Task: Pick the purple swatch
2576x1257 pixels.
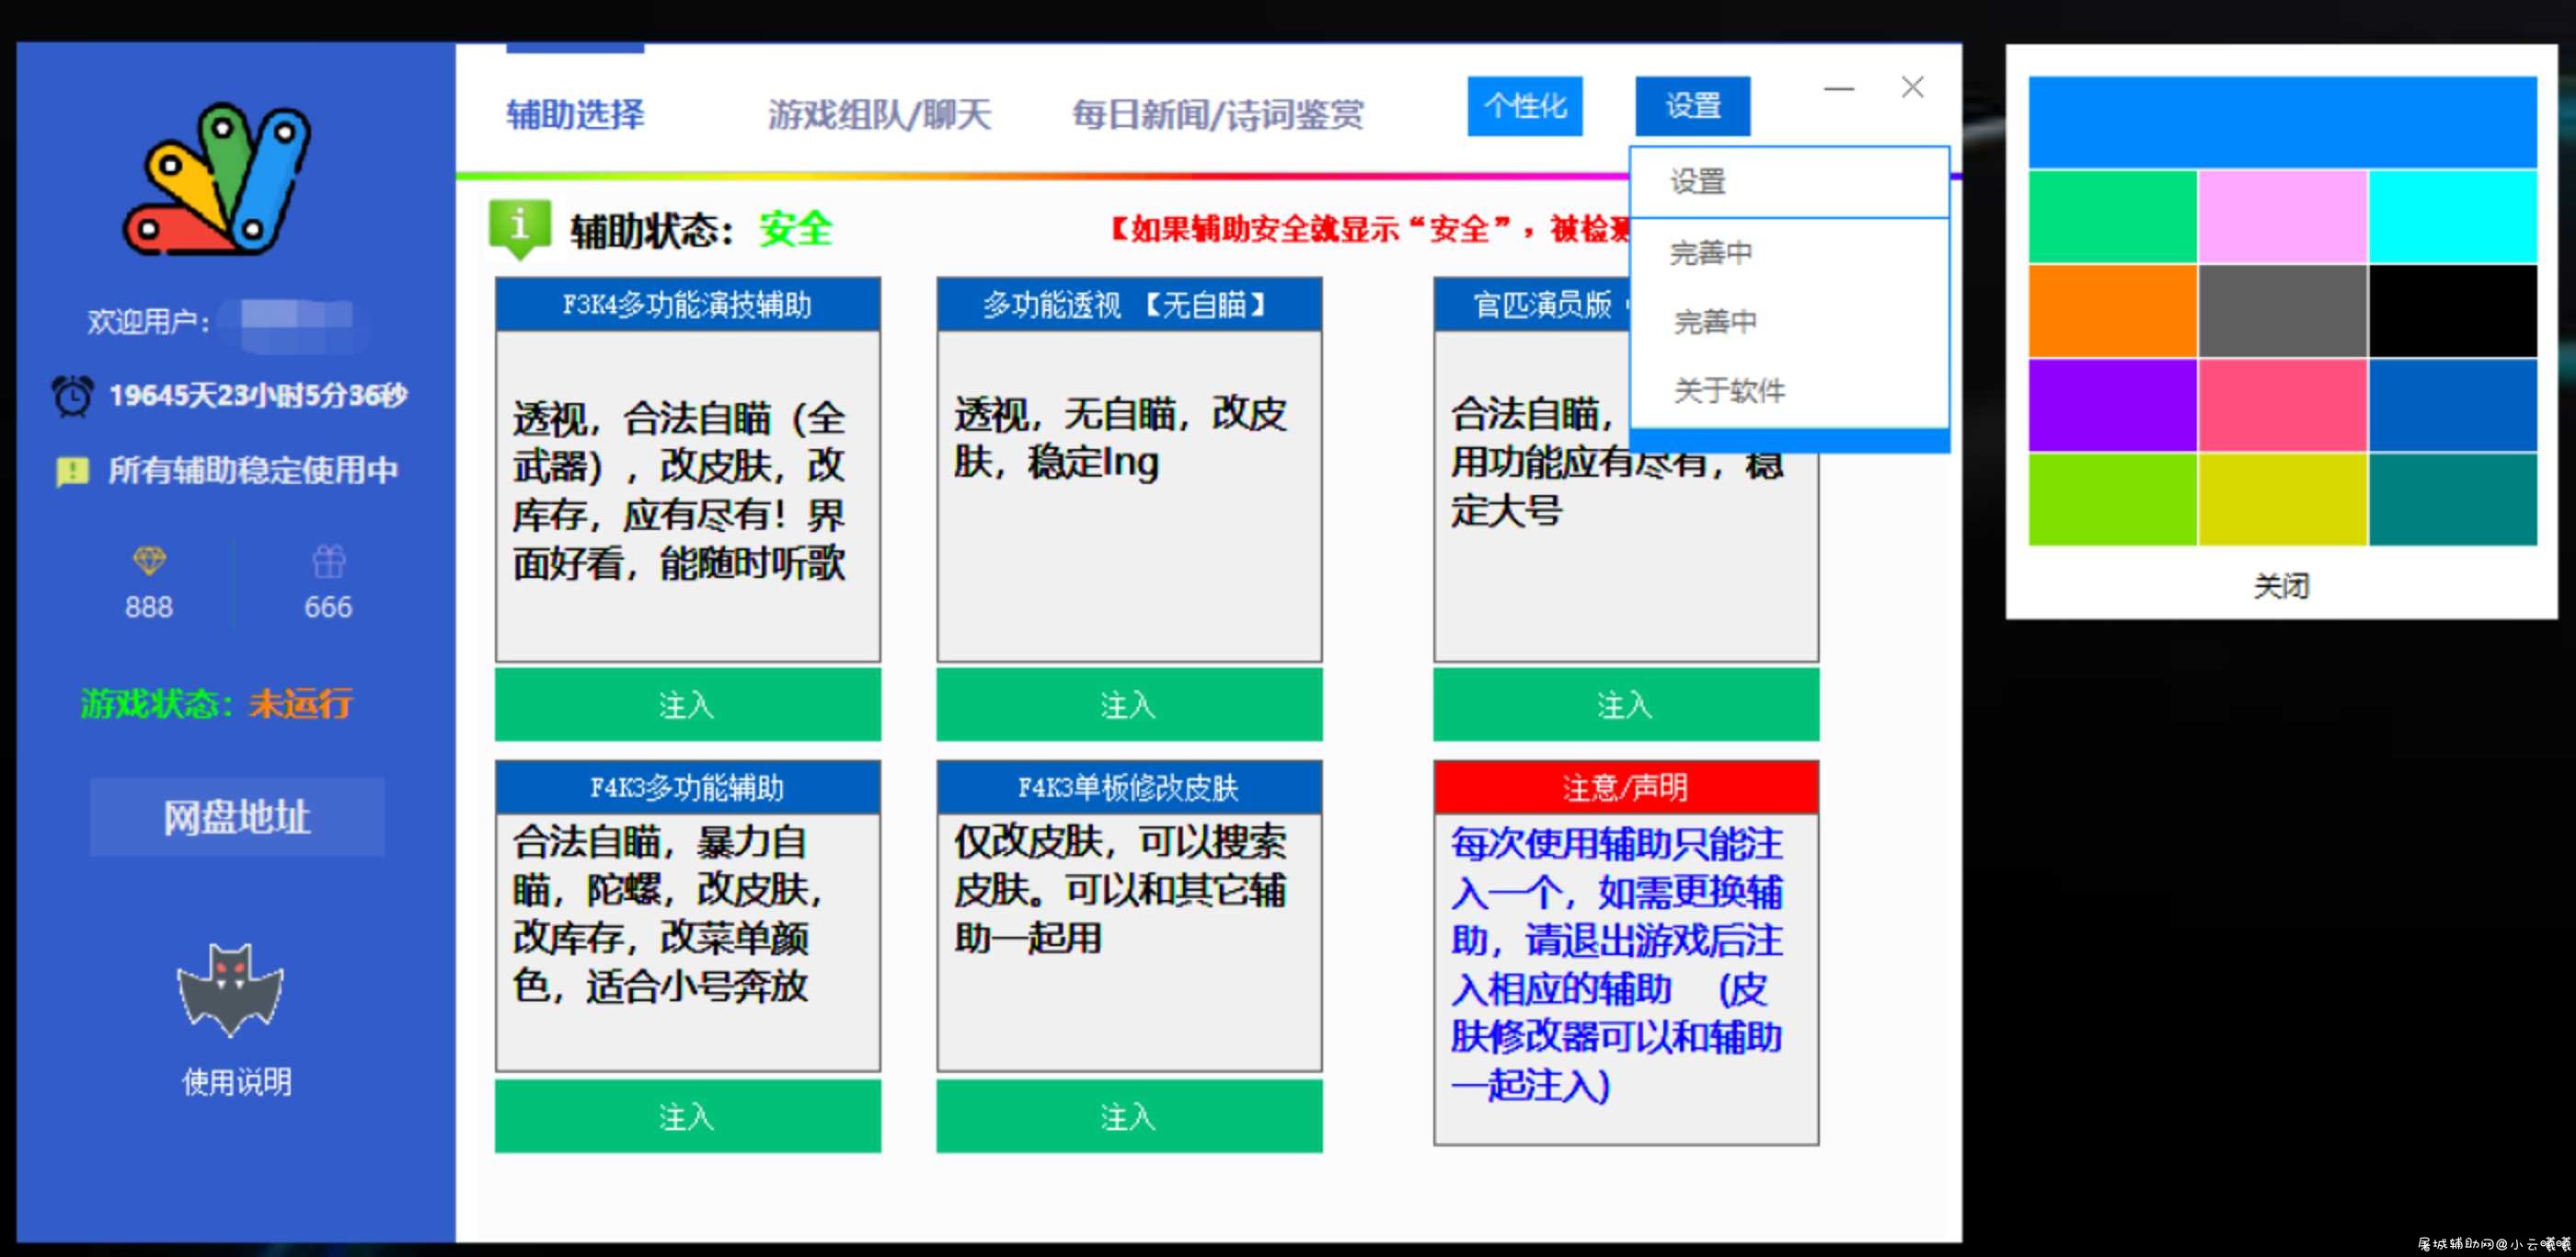Action: [2112, 405]
